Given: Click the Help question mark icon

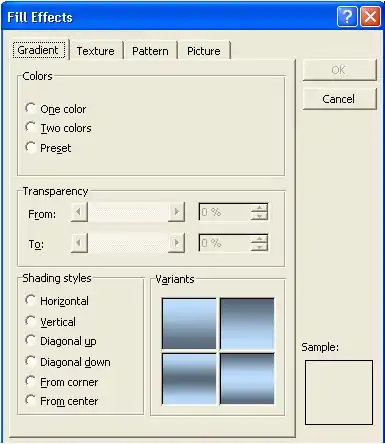Looking at the screenshot, I should point(347,16).
